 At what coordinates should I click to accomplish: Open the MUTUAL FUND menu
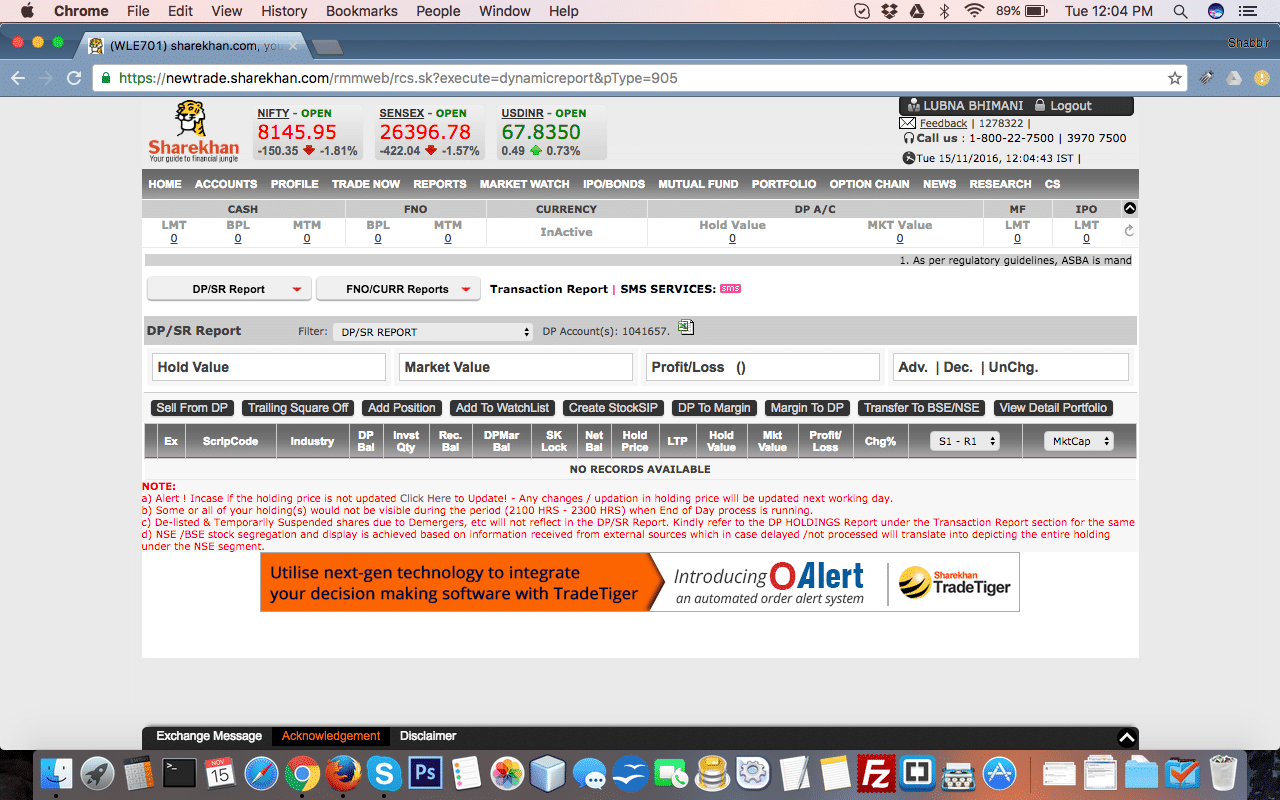(698, 184)
